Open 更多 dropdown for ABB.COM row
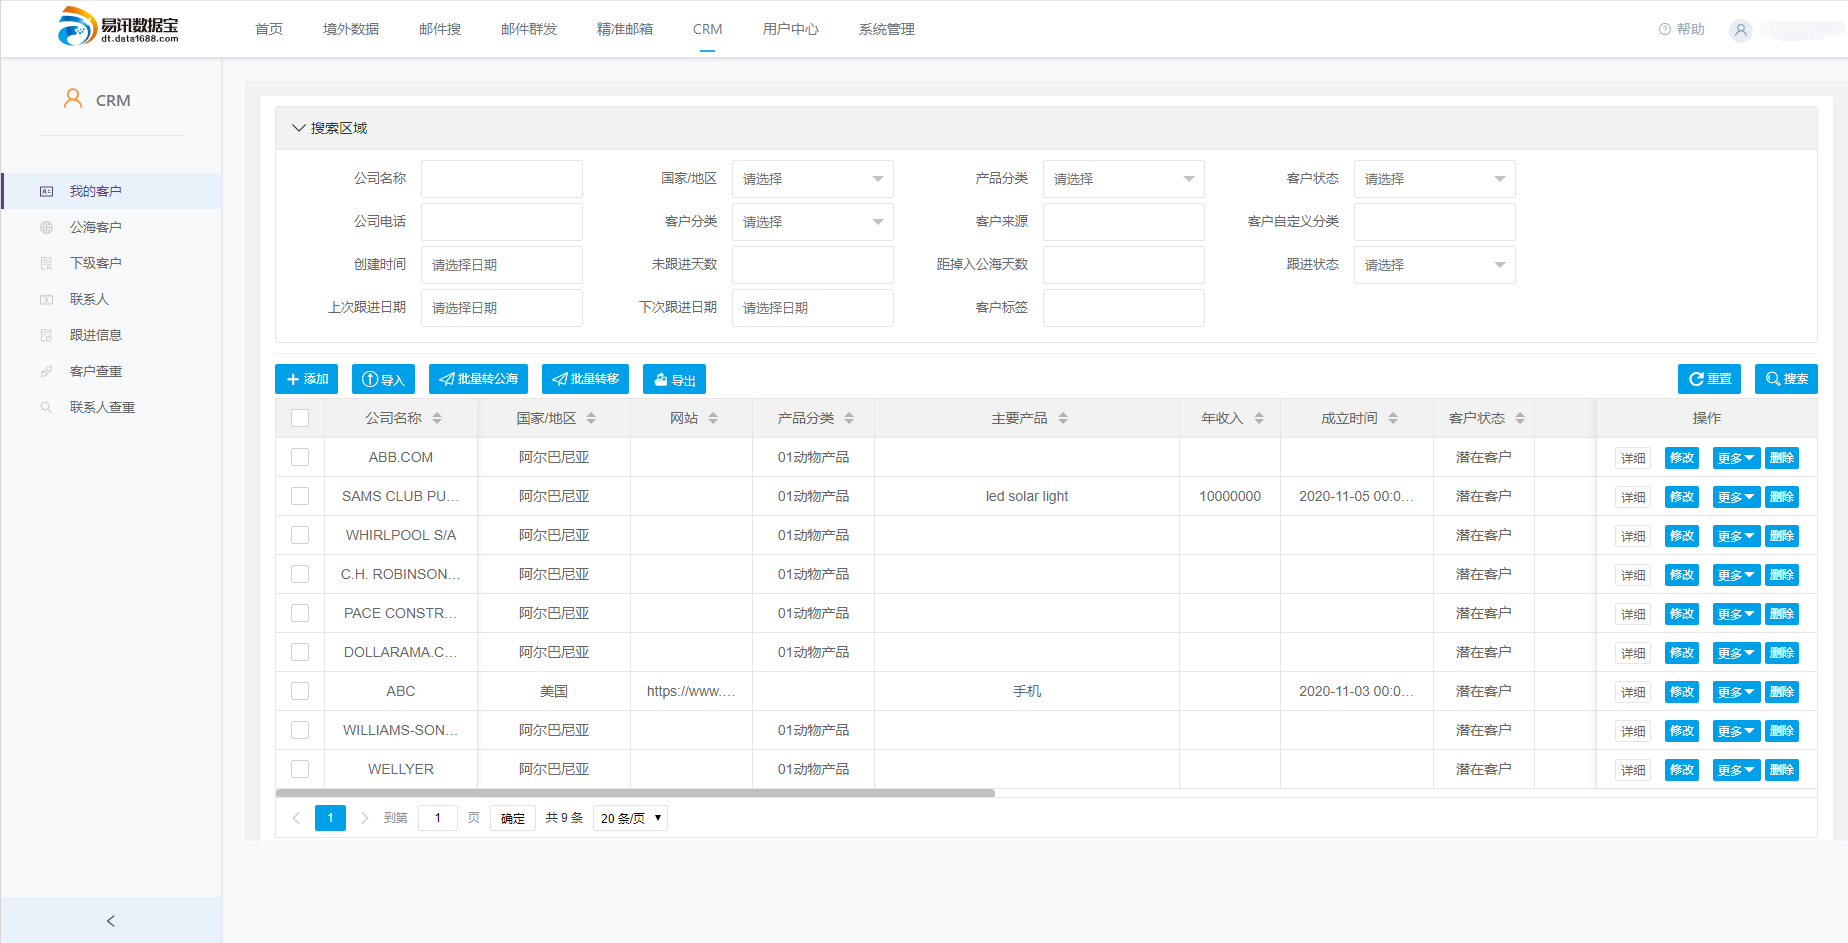The height and width of the screenshot is (943, 1848). (x=1736, y=458)
